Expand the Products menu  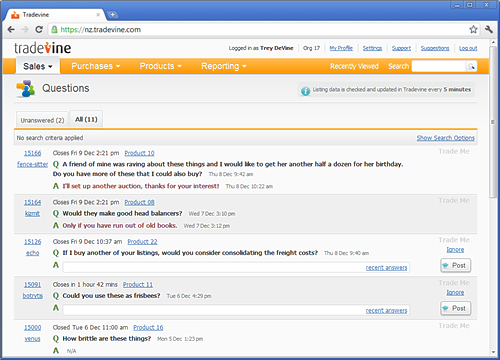[x=161, y=66]
